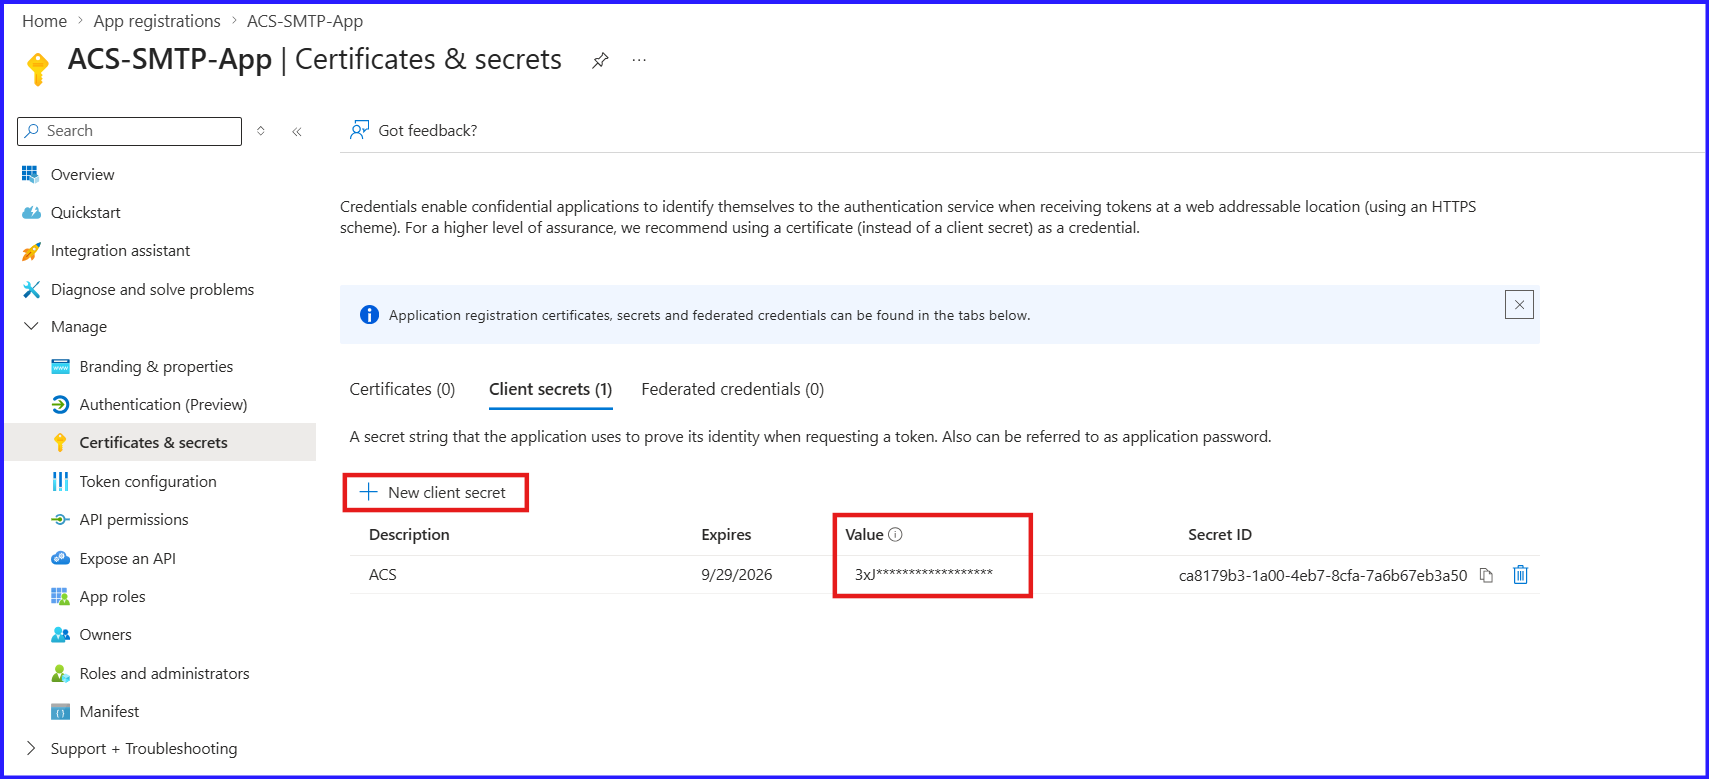This screenshot has width=1709, height=779.
Task: Open Owners label
Action: tap(106, 635)
